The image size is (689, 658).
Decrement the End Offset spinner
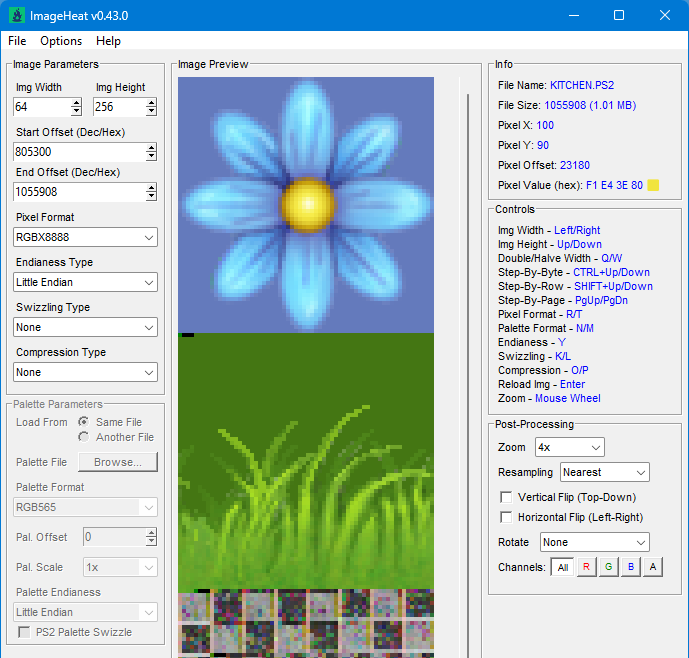pyautogui.click(x=152, y=196)
